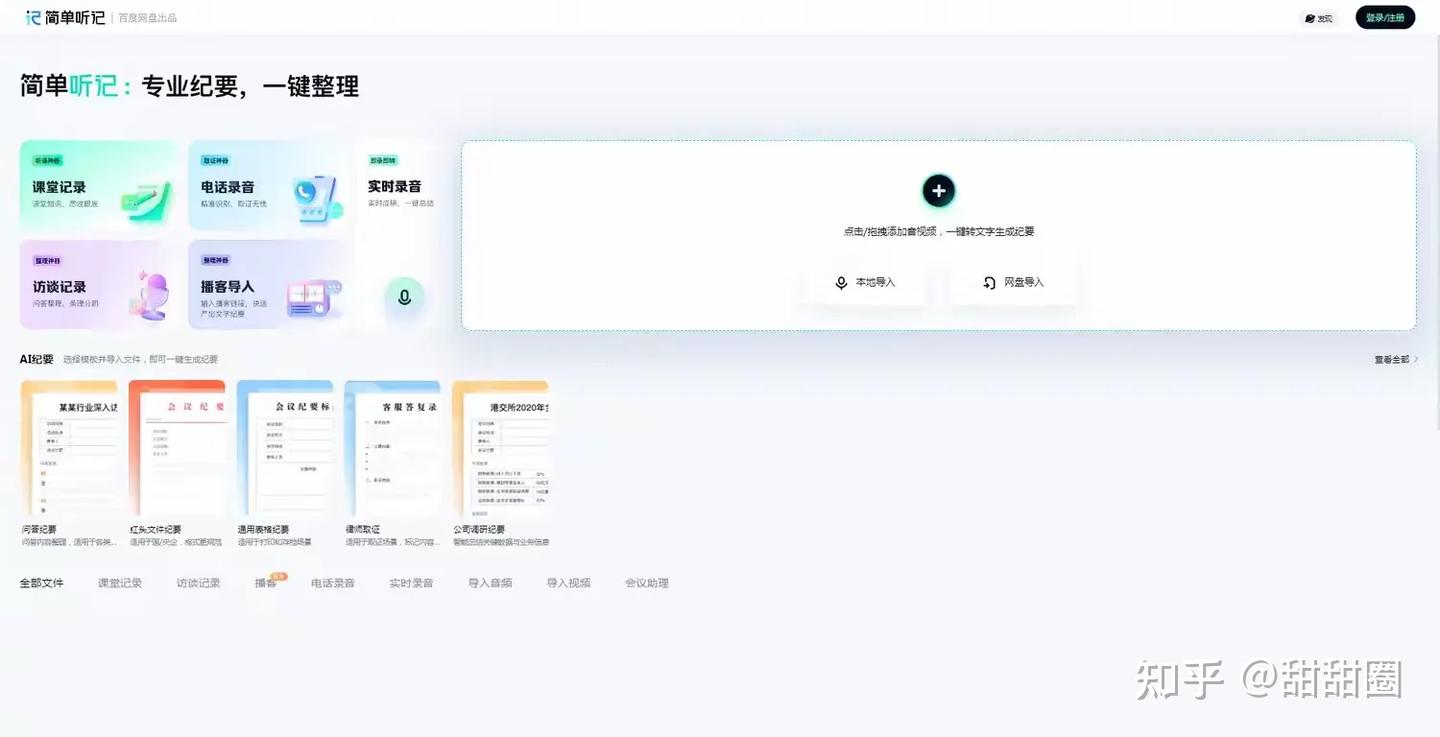This screenshot has height=737, width=1440.
Task: Switch to the 访谈记录 tab
Action: 199,583
